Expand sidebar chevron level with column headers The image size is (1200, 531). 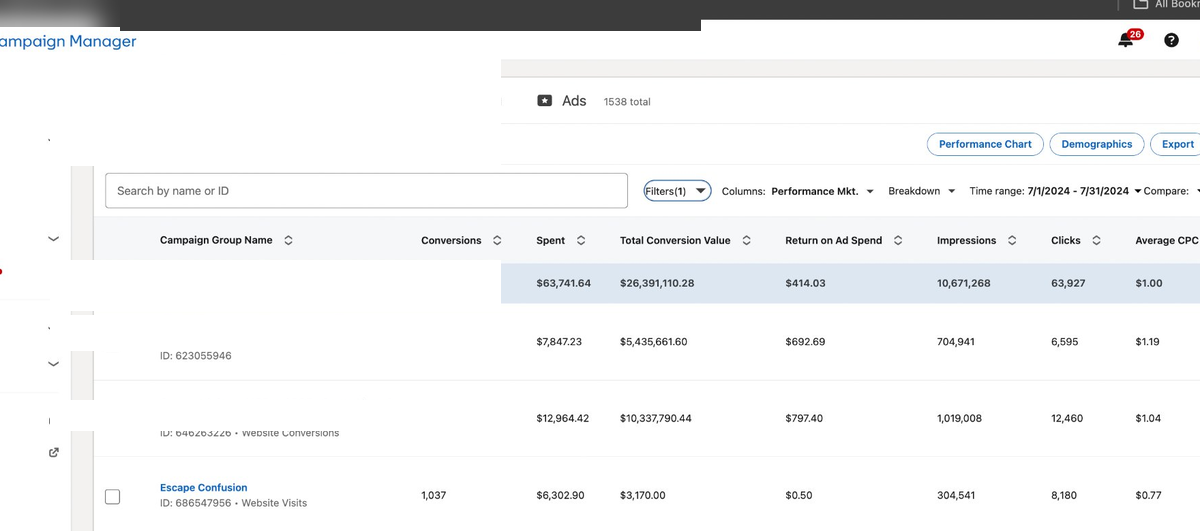[54, 239]
